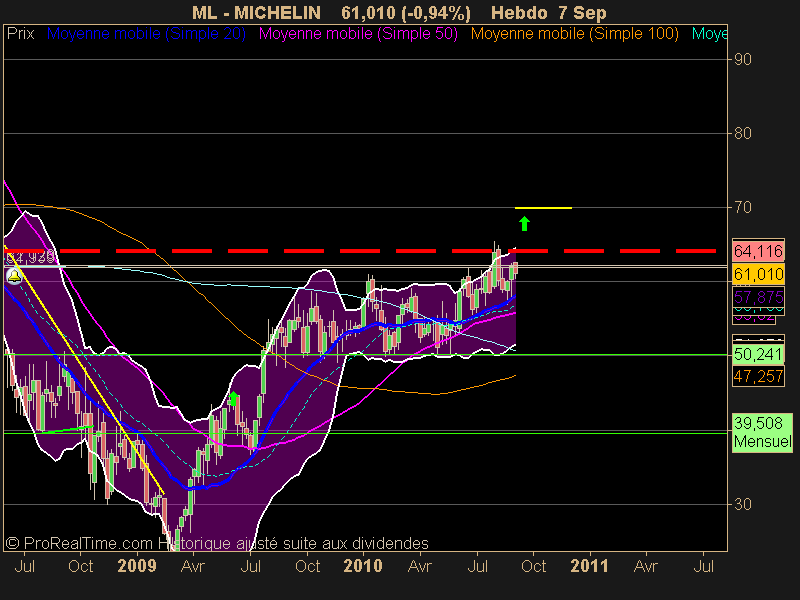Viewport: 800px width, 600px height.
Task: Click the '2009' label on time axis
Action: tap(137, 566)
